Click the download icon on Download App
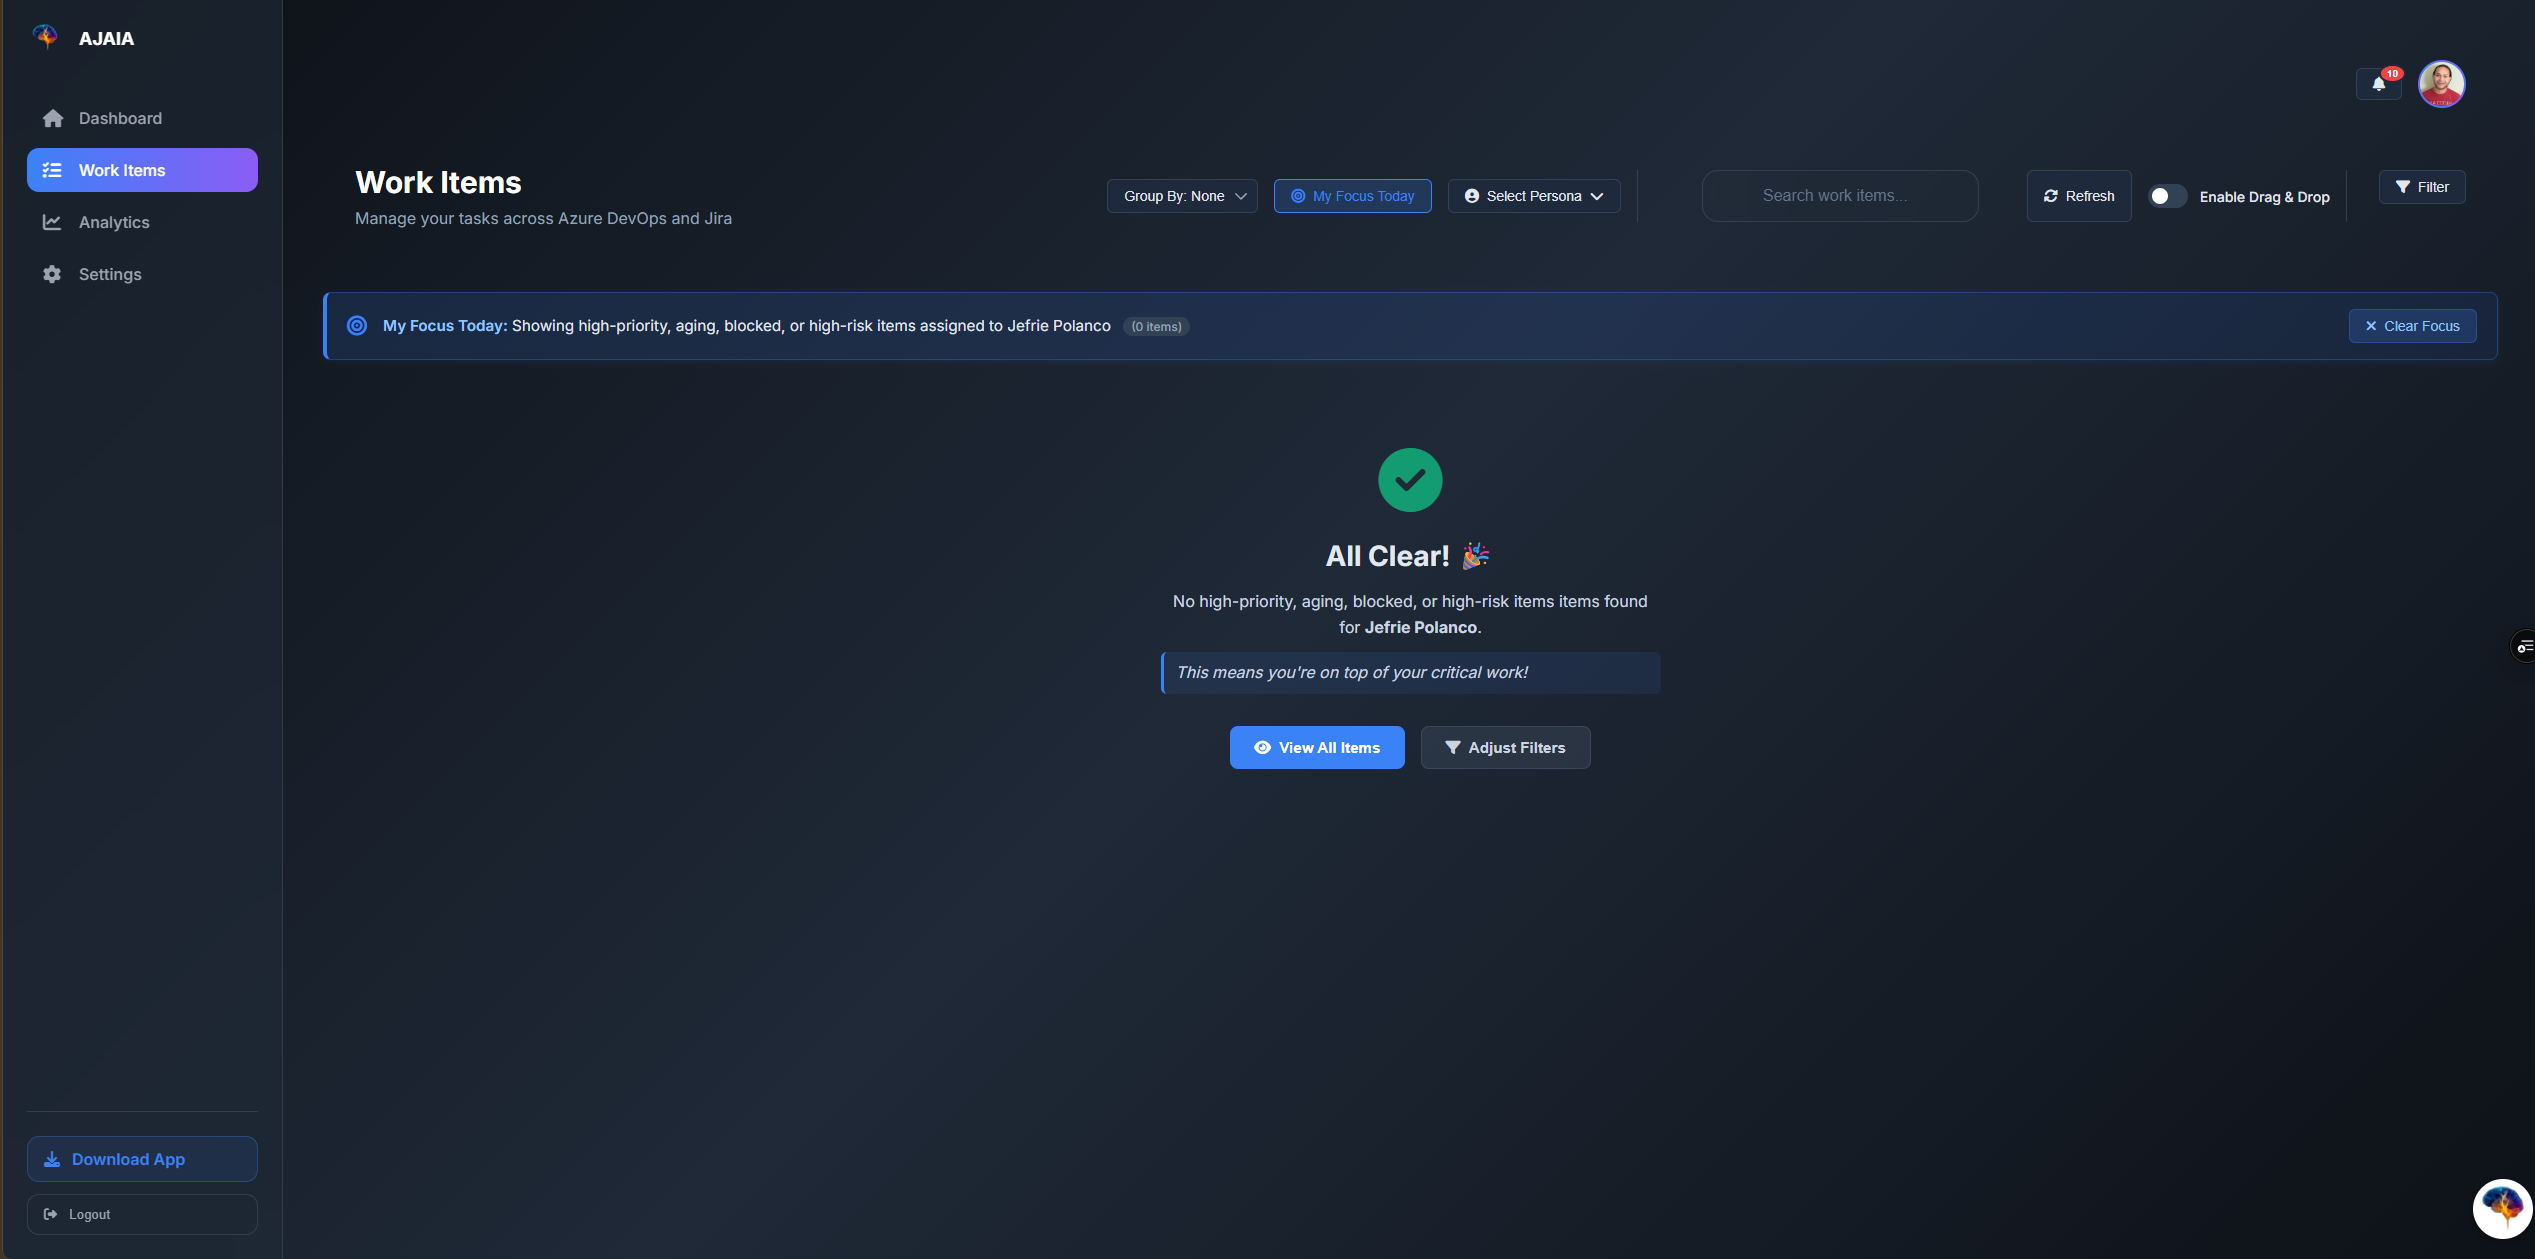The height and width of the screenshot is (1259, 2535). [52, 1159]
